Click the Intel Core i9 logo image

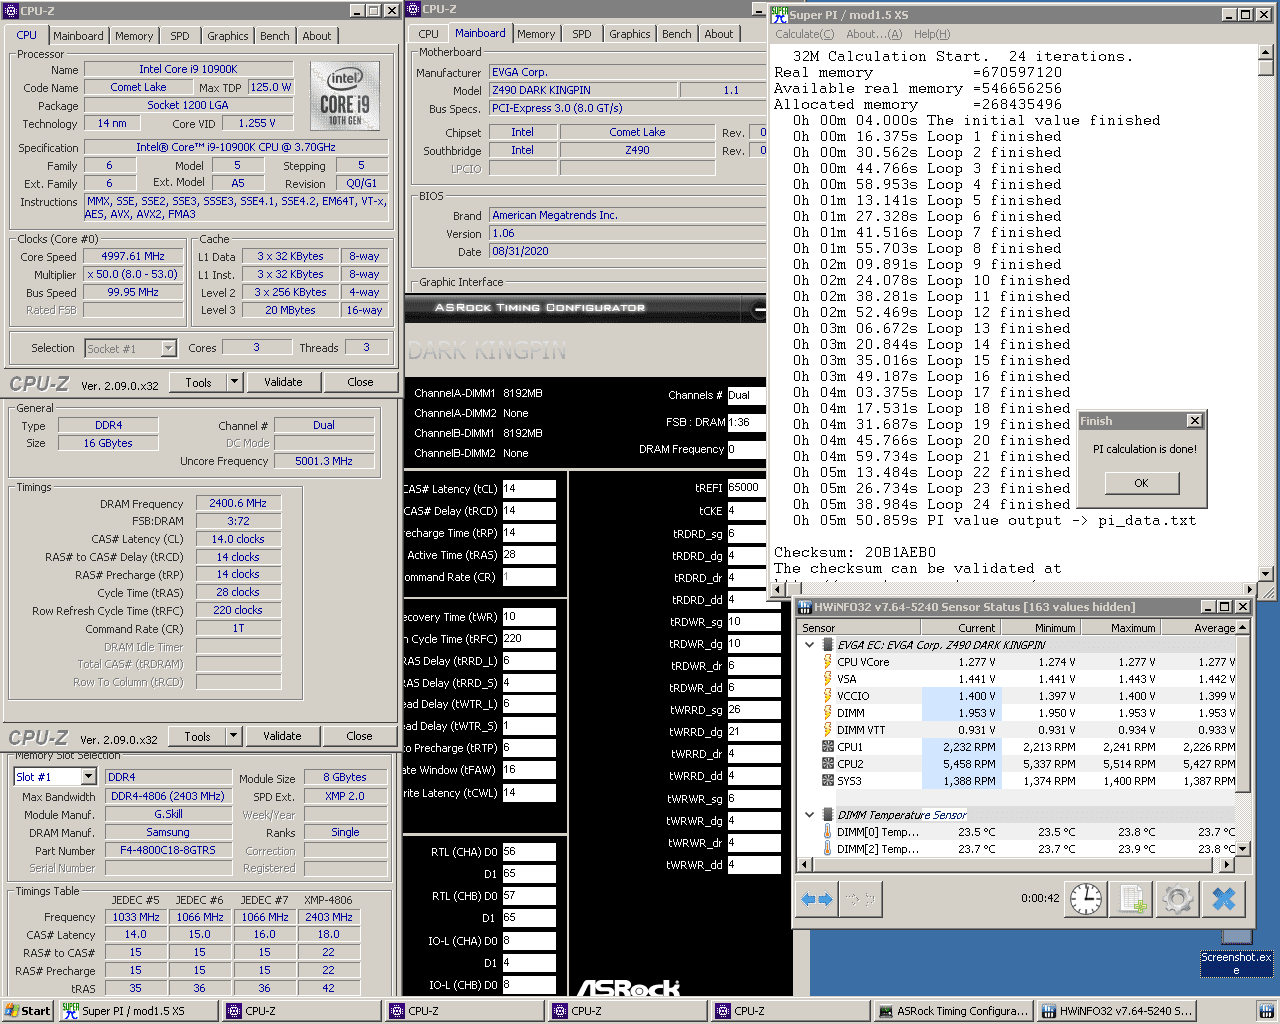[x=345, y=95]
